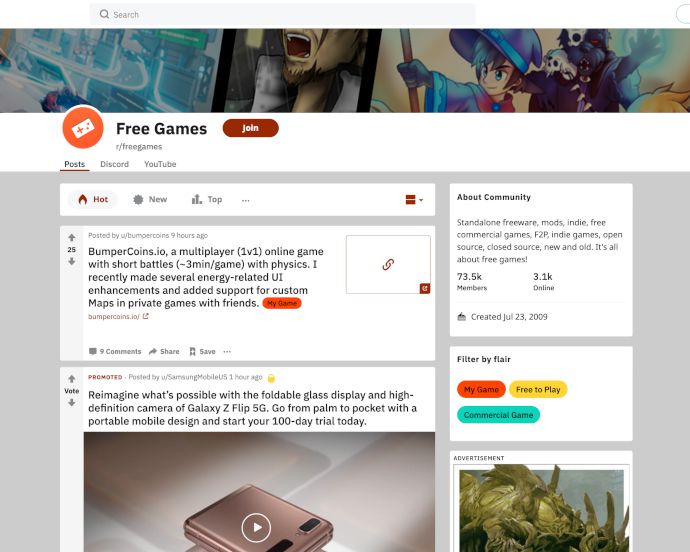Filter by Commercial Game flair
Viewport: 690px width, 552px height.
498,415
